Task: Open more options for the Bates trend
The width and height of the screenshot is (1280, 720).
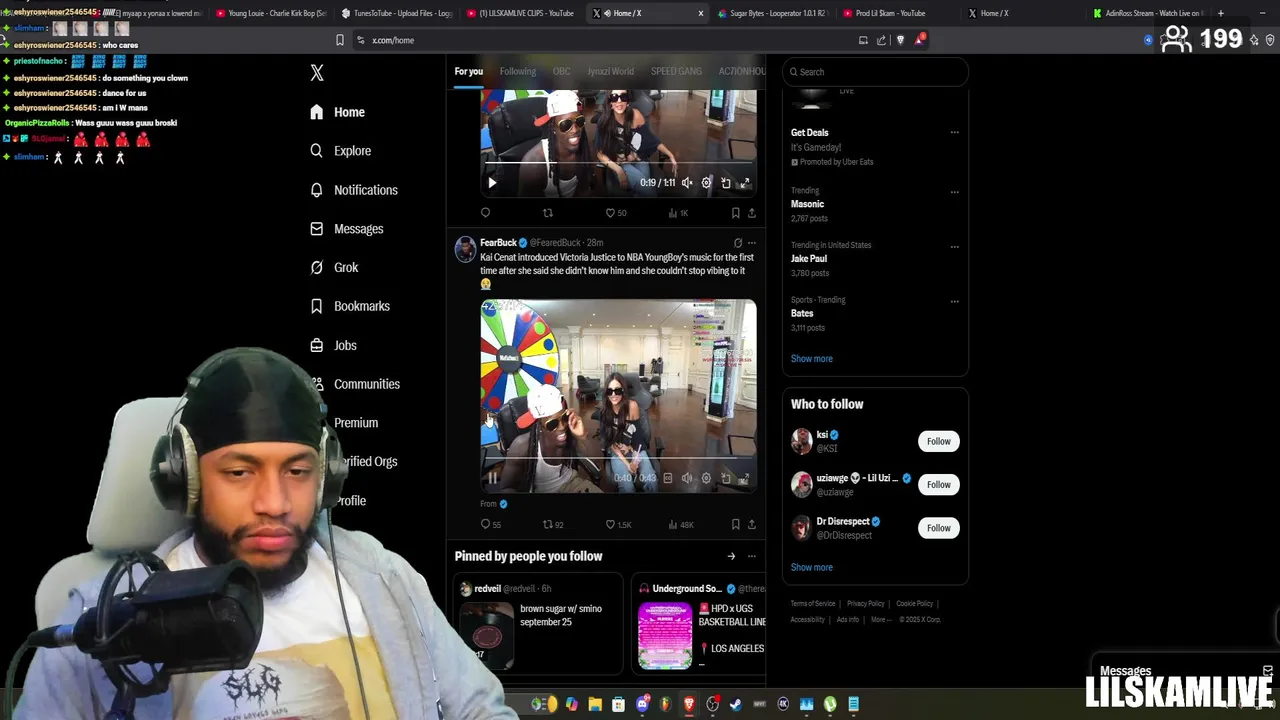Action: click(954, 300)
